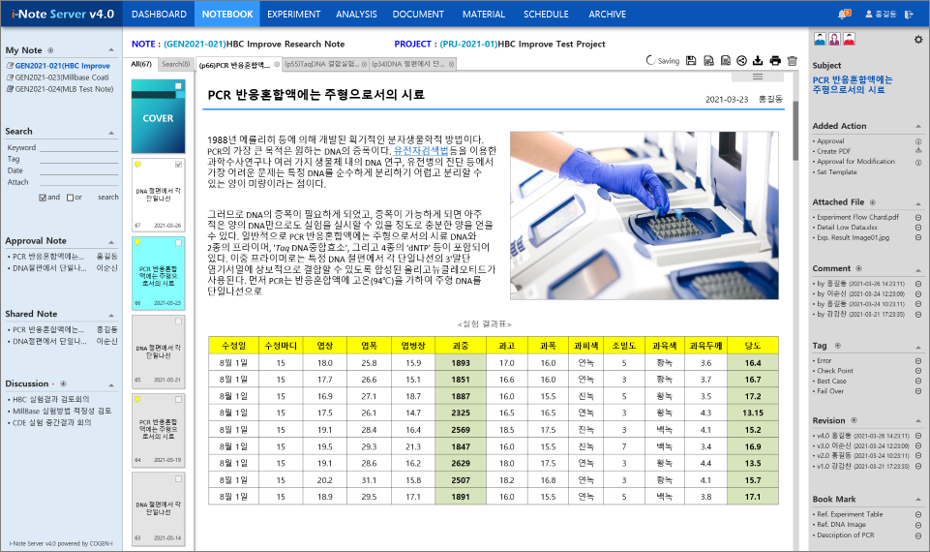Download the note using the download icon
Screen dimensions: 930x552
click(758, 62)
